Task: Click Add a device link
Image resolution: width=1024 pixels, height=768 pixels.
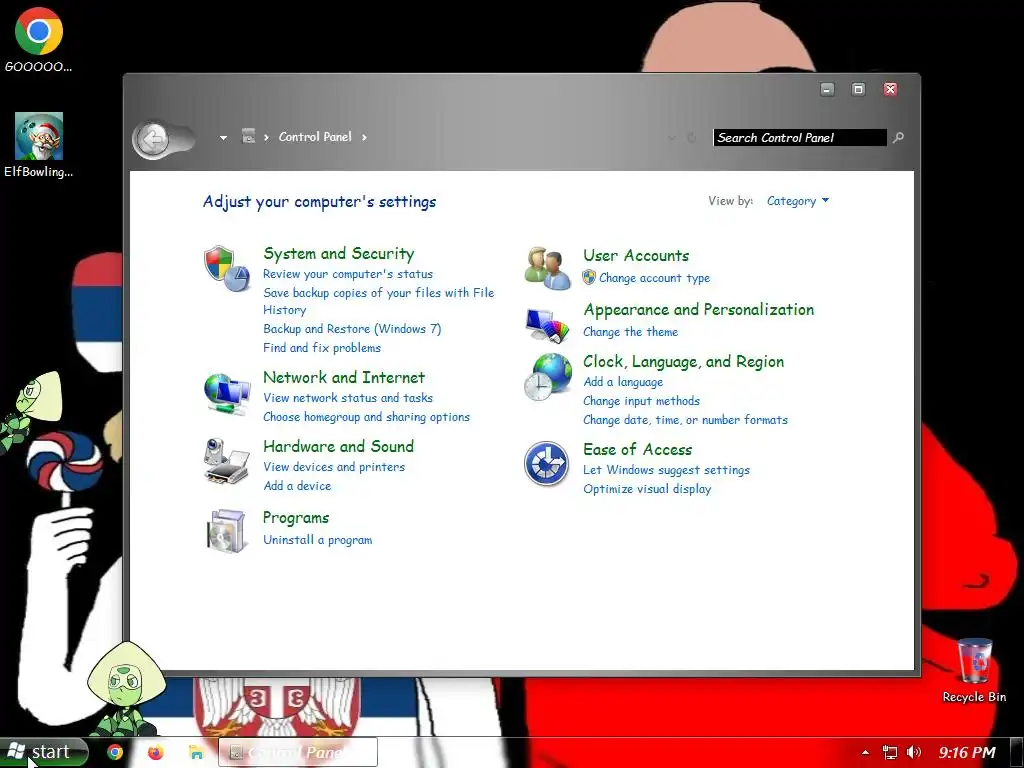Action: pyautogui.click(x=296, y=486)
